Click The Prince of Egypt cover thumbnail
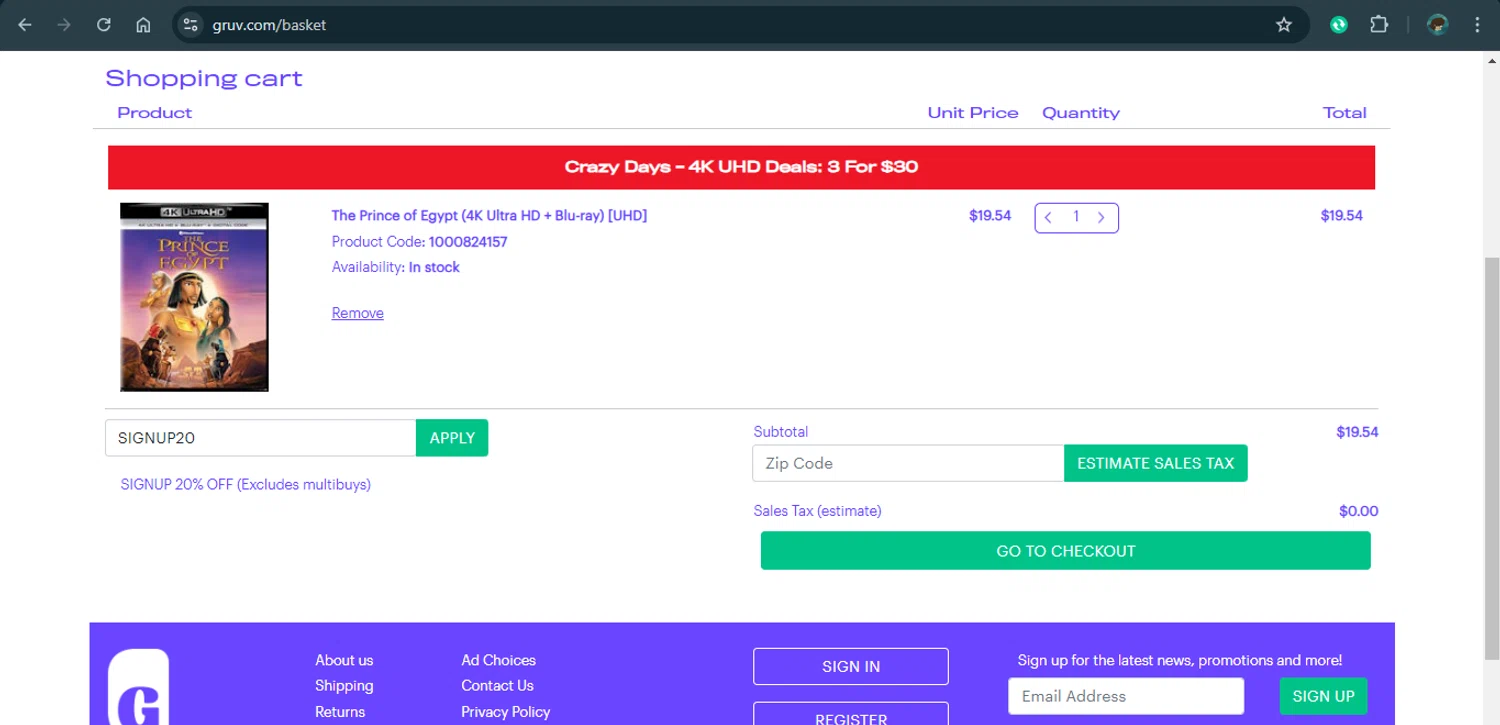 point(194,297)
